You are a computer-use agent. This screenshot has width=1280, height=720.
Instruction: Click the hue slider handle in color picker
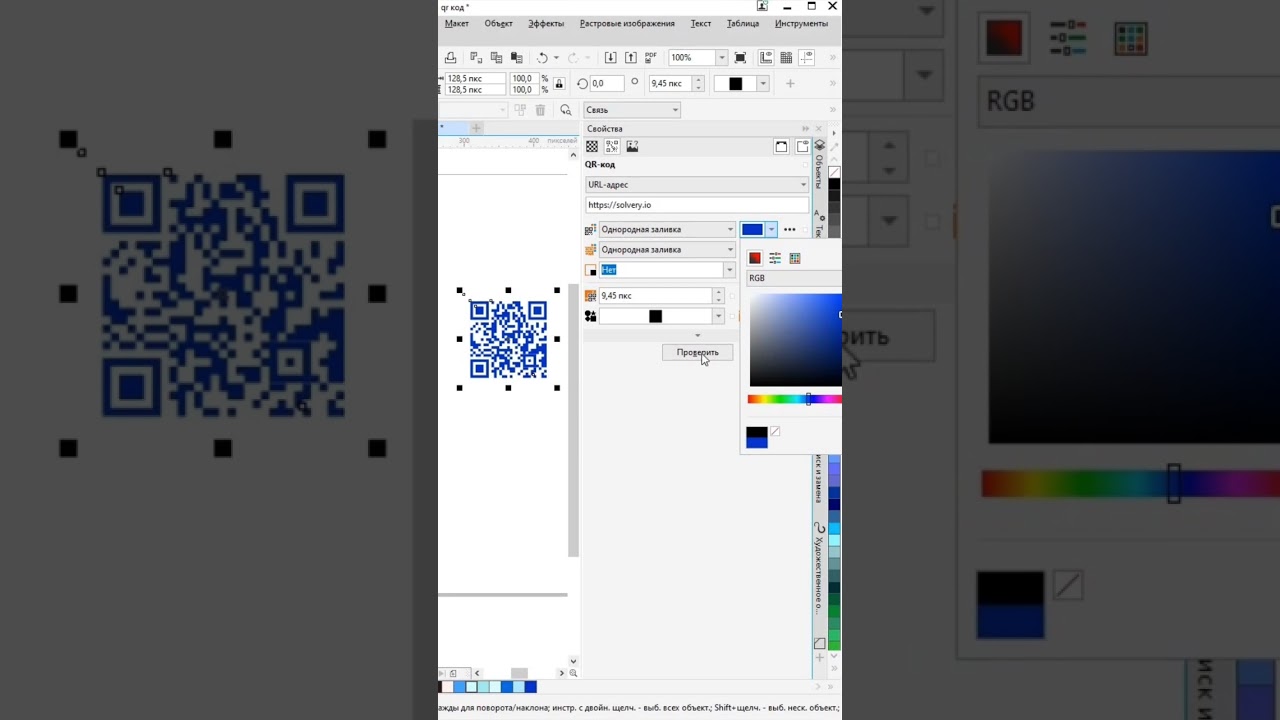(809, 399)
